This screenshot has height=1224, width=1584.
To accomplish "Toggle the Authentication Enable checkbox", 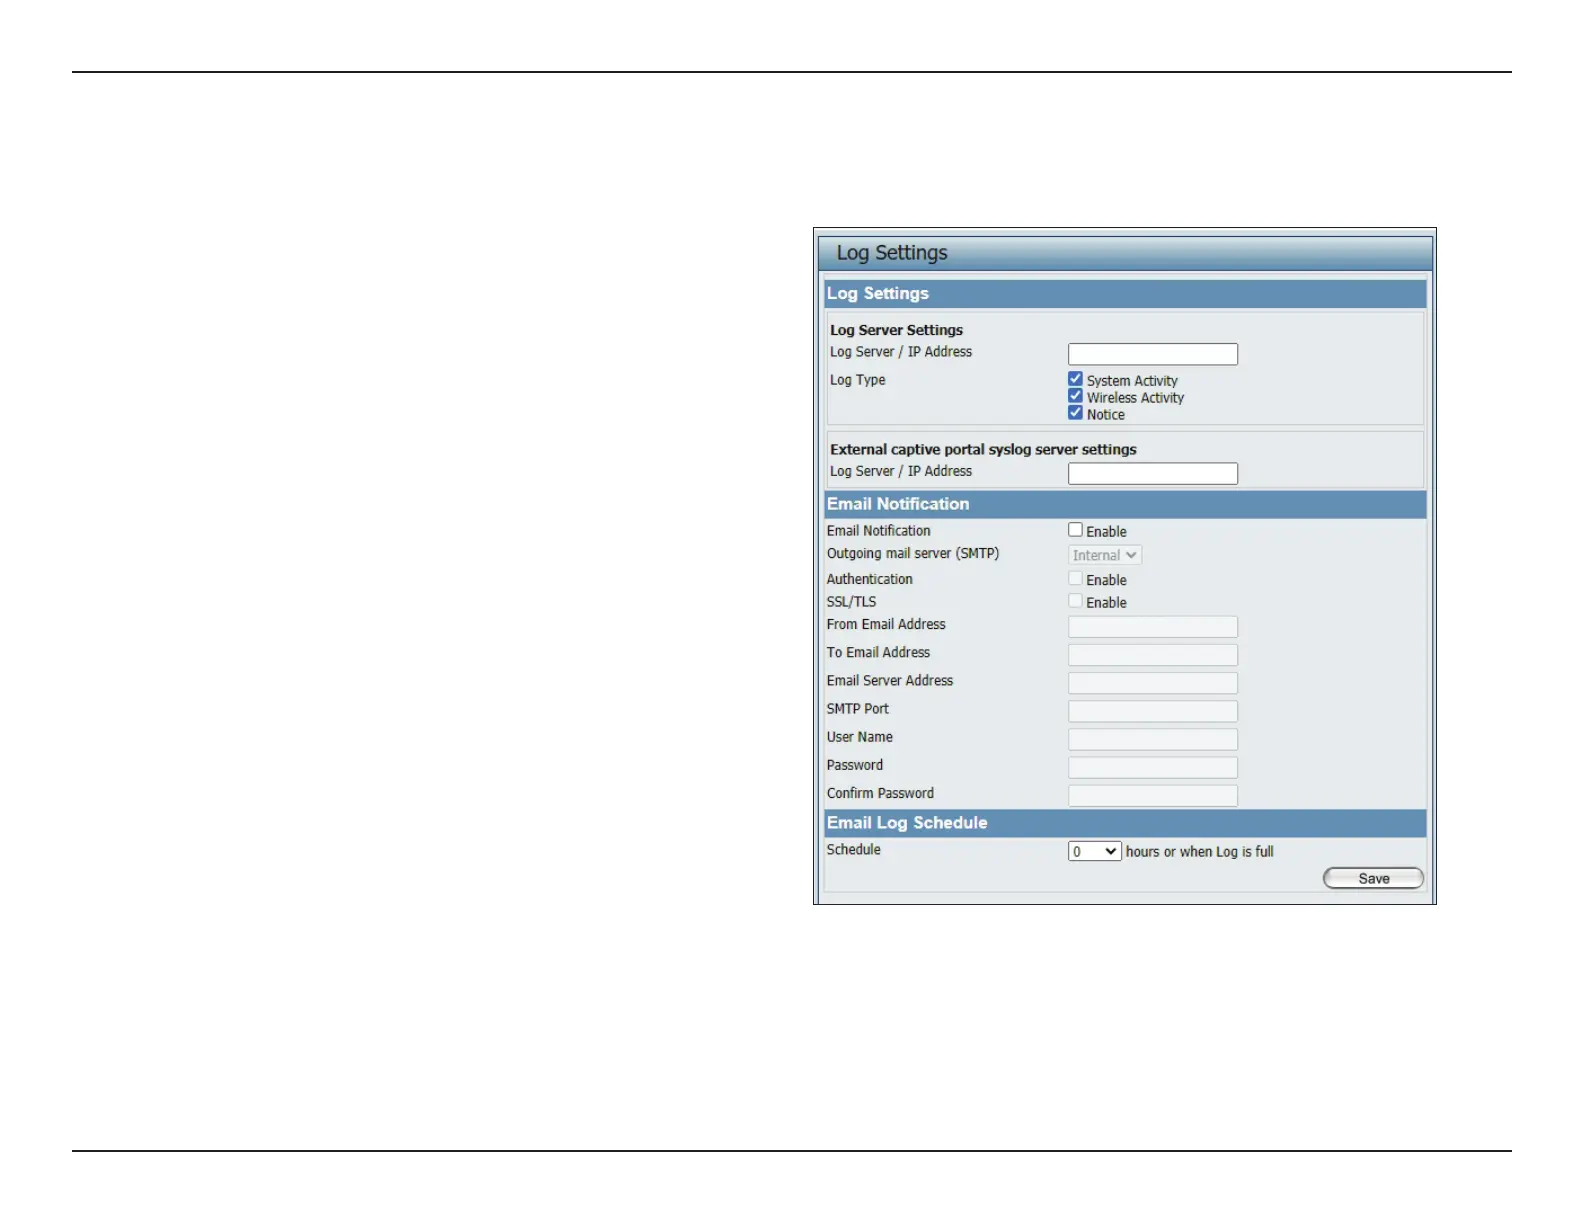I will click(1075, 578).
